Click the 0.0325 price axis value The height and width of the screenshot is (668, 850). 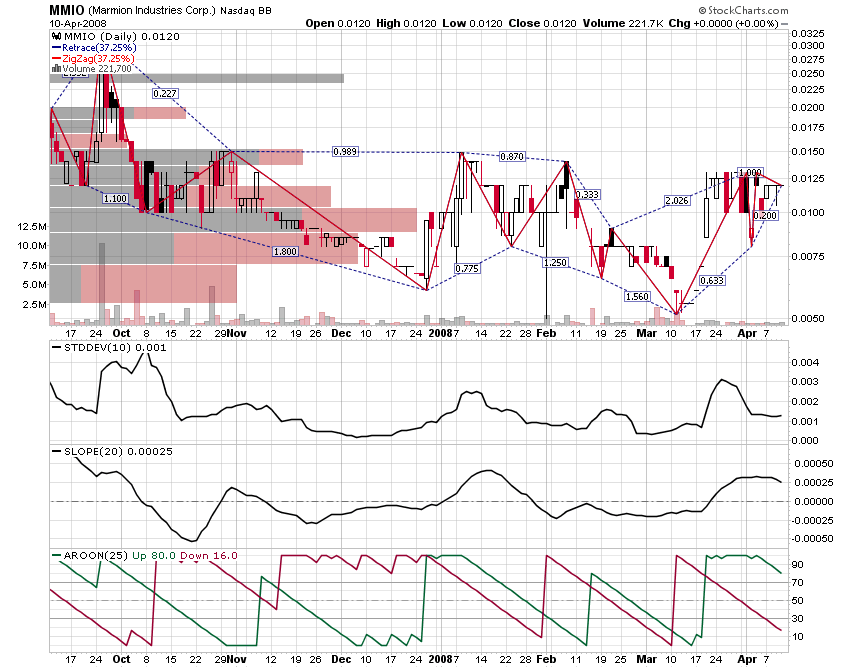[x=808, y=34]
